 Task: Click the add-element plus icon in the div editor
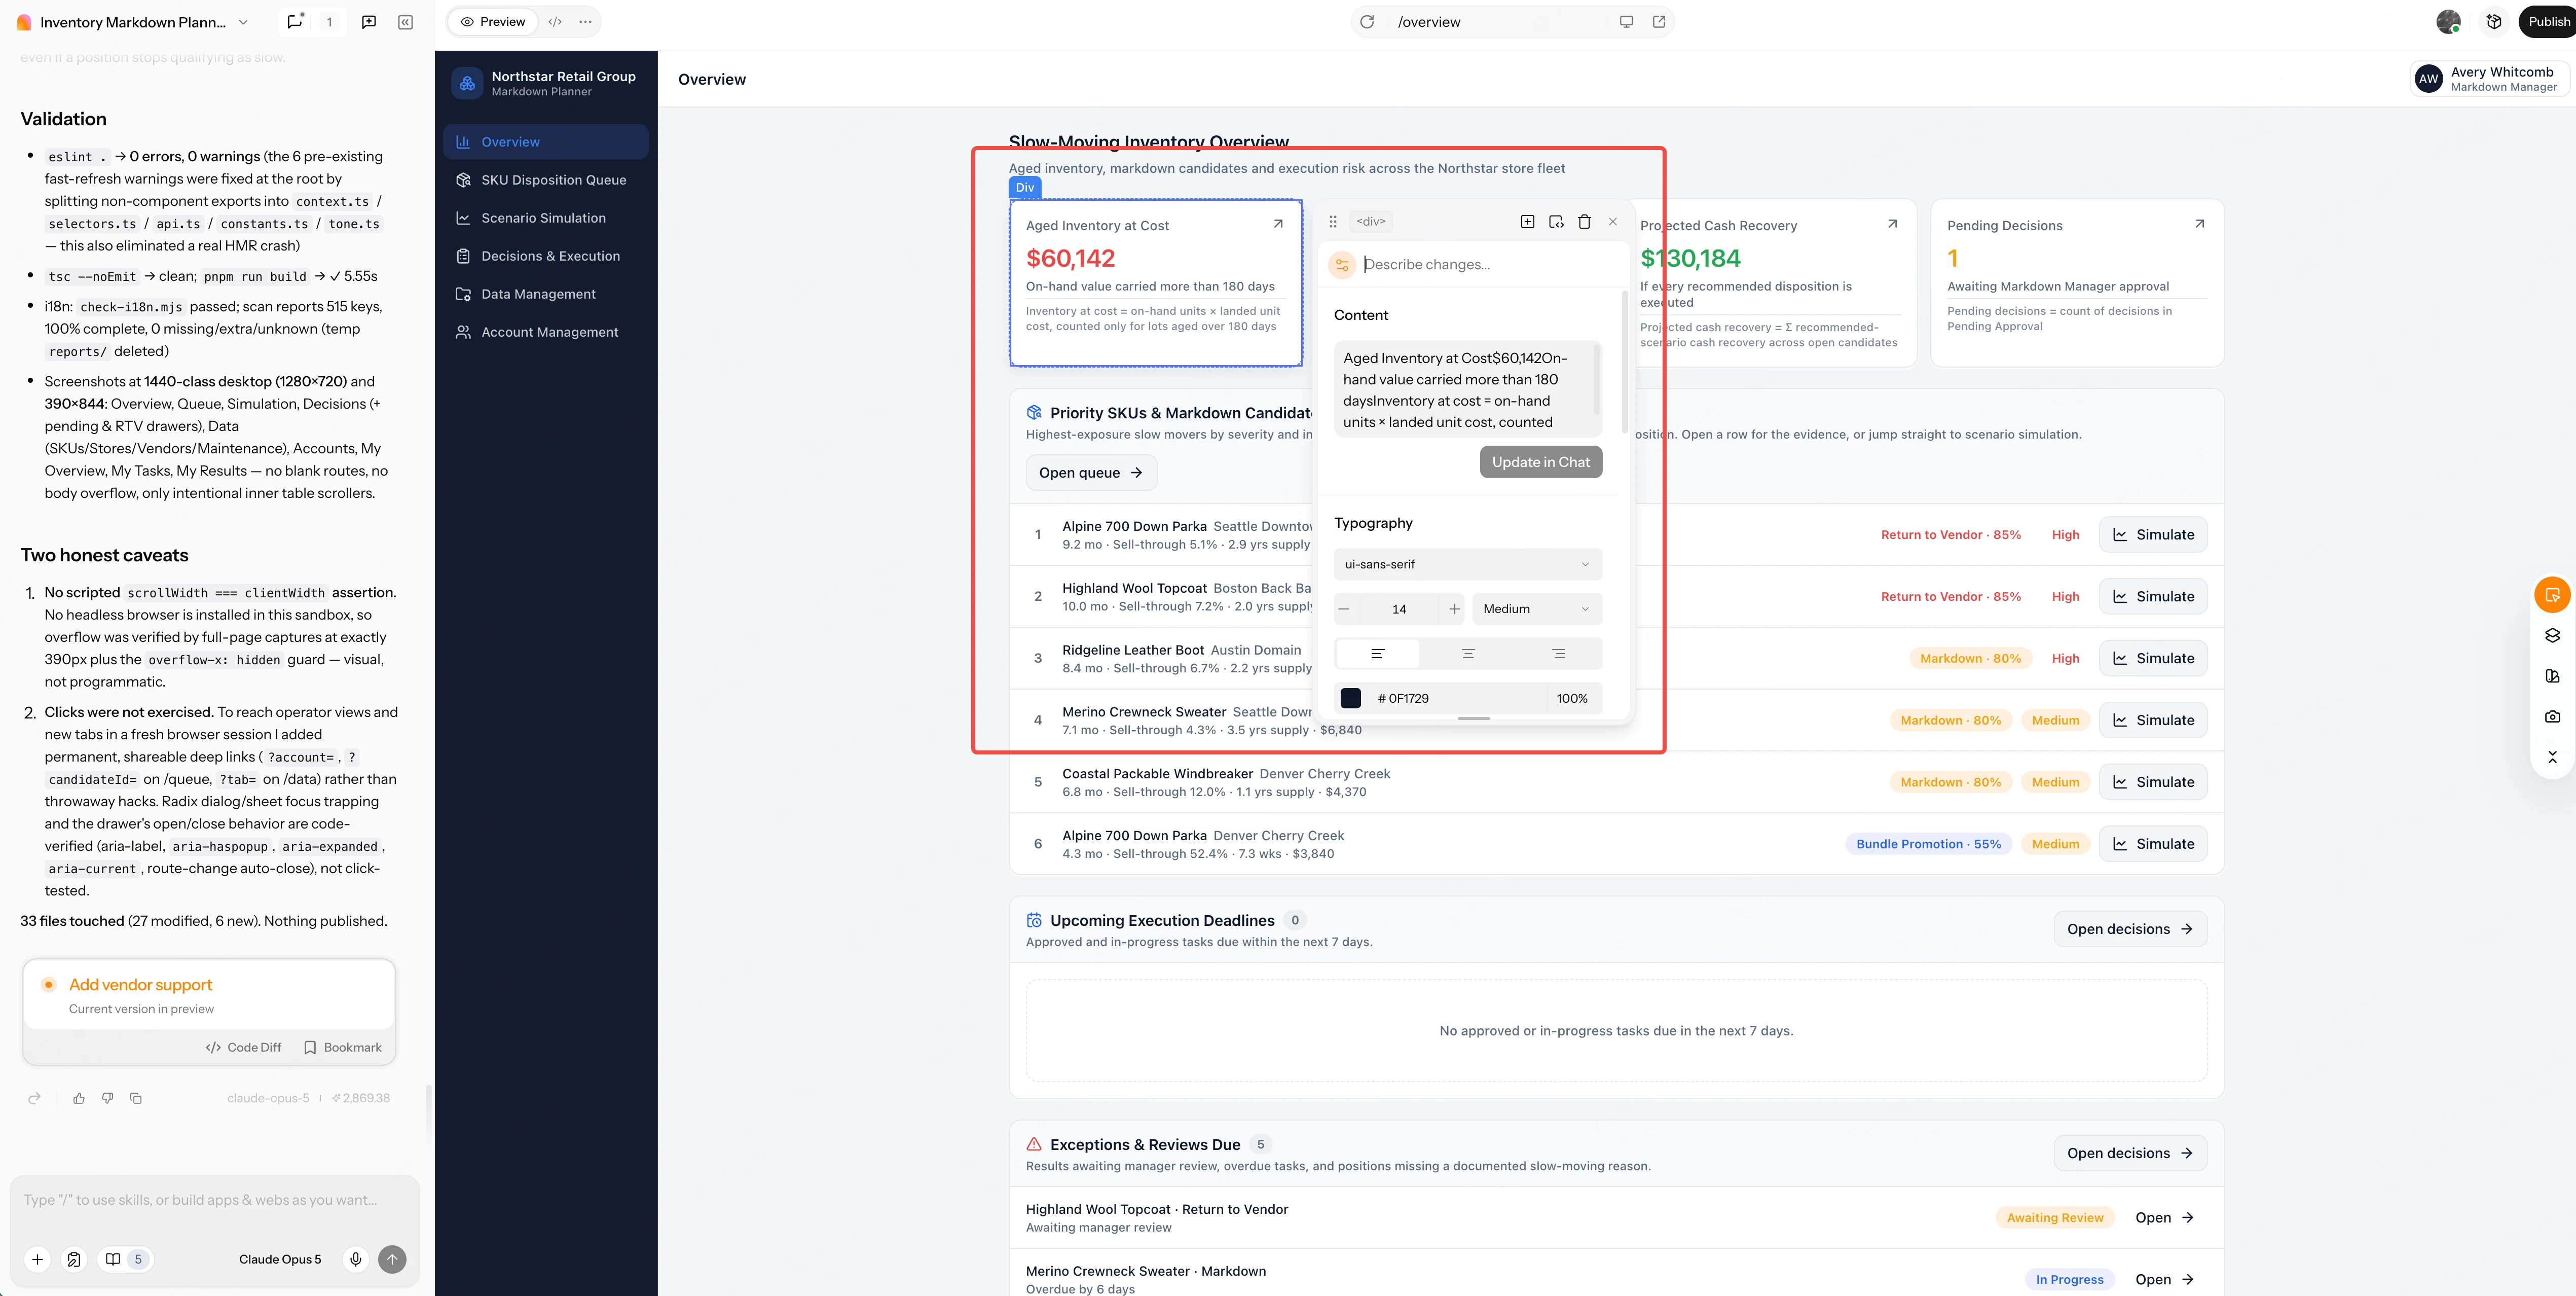1527,222
